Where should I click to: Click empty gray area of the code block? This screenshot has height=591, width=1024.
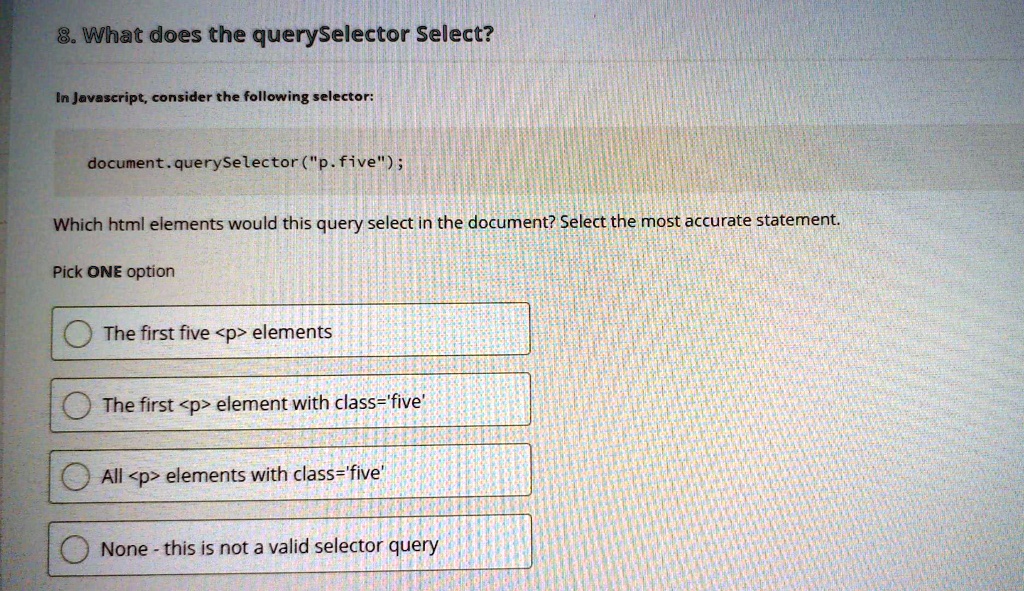pyautogui.click(x=700, y=160)
